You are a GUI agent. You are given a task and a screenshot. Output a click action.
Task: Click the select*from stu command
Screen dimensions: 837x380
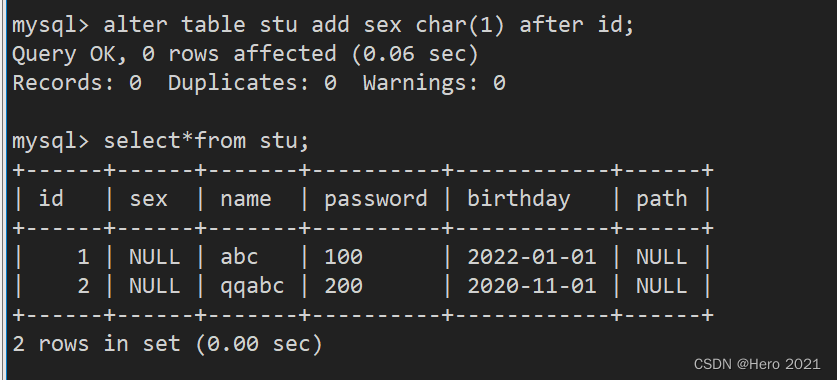[x=161, y=141]
